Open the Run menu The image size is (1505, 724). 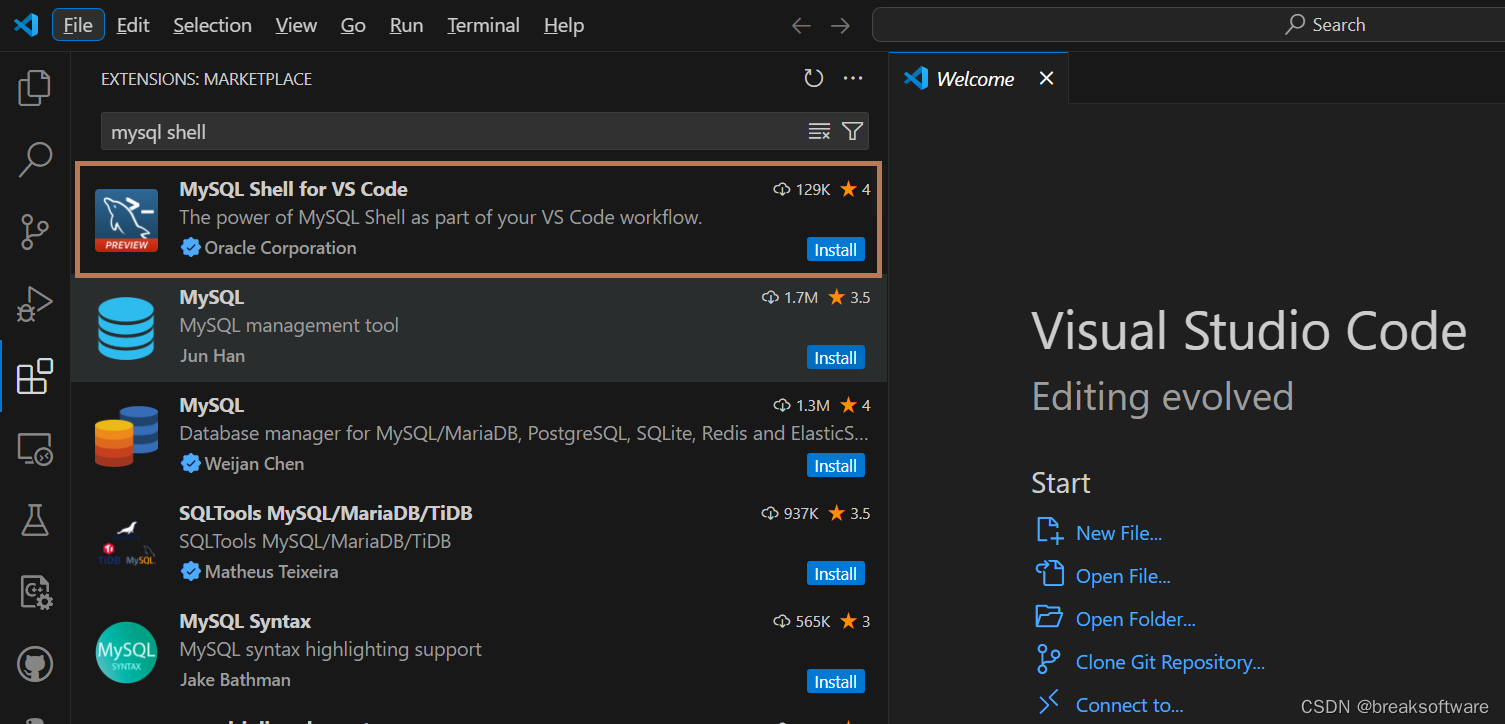[x=406, y=25]
